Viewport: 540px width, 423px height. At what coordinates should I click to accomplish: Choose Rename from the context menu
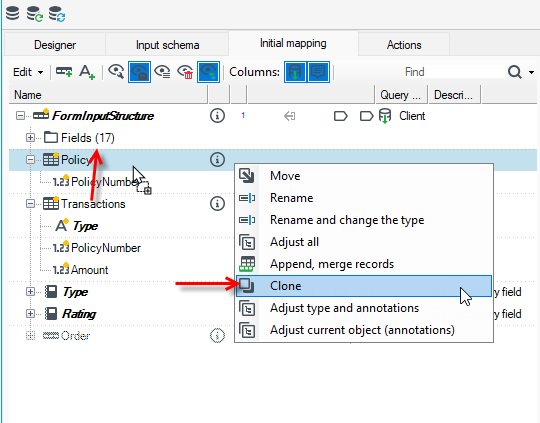(x=364, y=198)
